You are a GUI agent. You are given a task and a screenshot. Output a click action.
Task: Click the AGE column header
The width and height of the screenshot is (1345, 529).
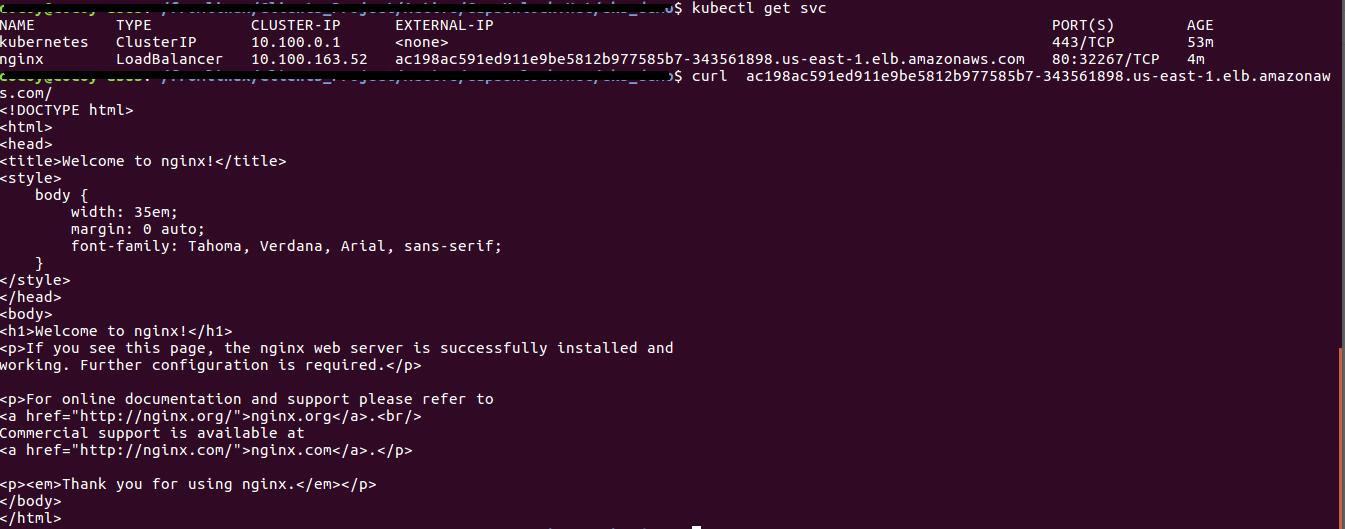coord(1200,25)
